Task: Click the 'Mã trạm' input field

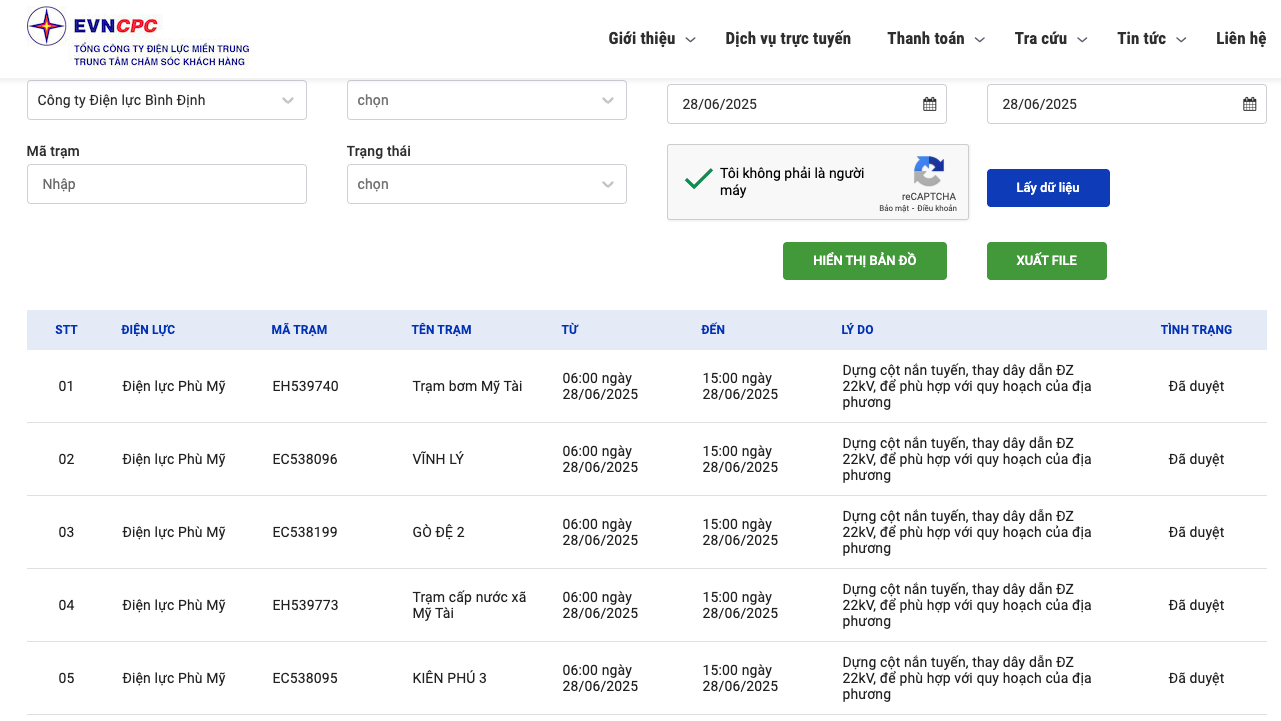Action: [x=166, y=184]
